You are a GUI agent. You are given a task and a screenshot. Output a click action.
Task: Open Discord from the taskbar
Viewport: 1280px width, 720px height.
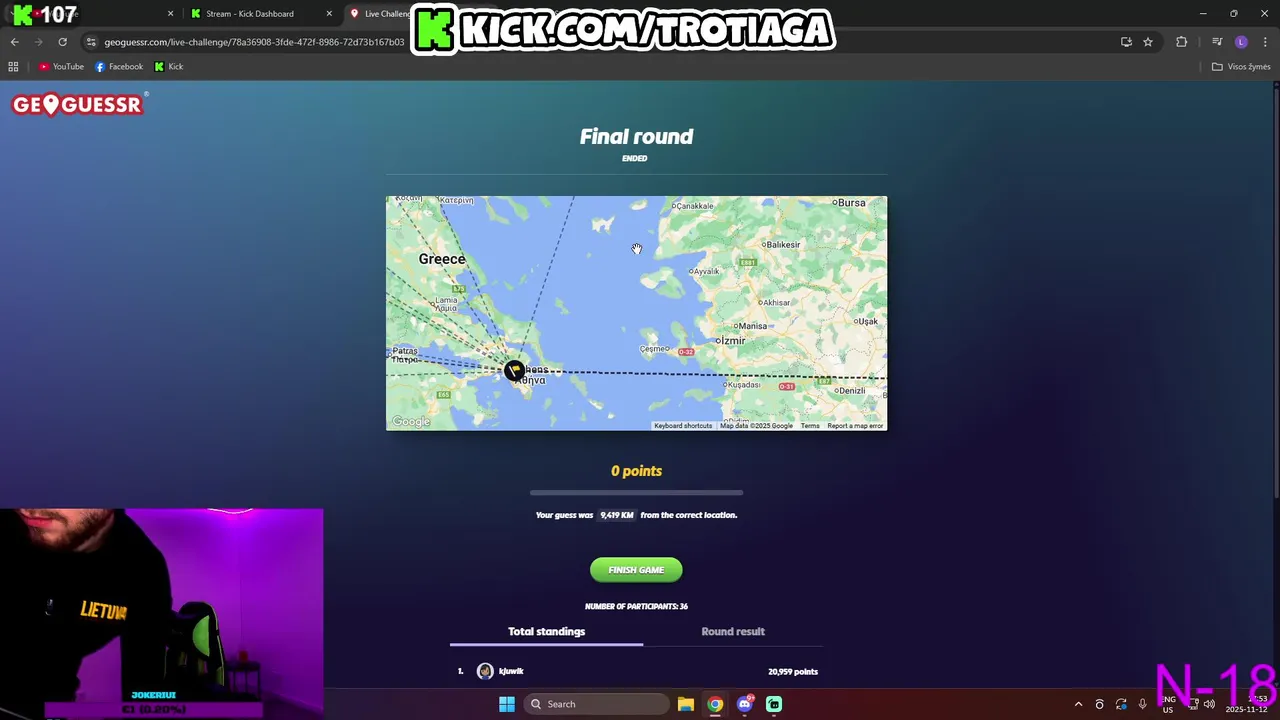744,704
